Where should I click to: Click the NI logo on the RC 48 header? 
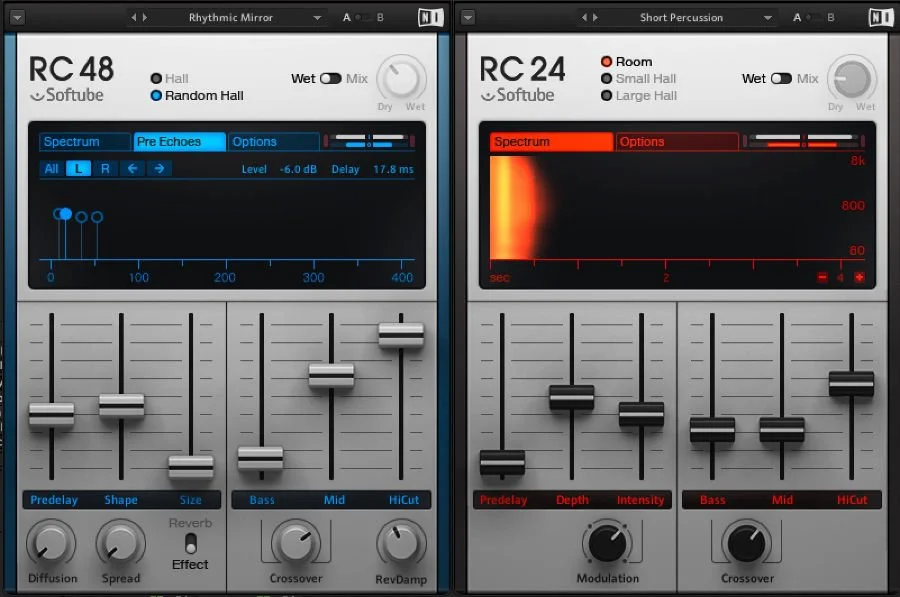coord(430,16)
